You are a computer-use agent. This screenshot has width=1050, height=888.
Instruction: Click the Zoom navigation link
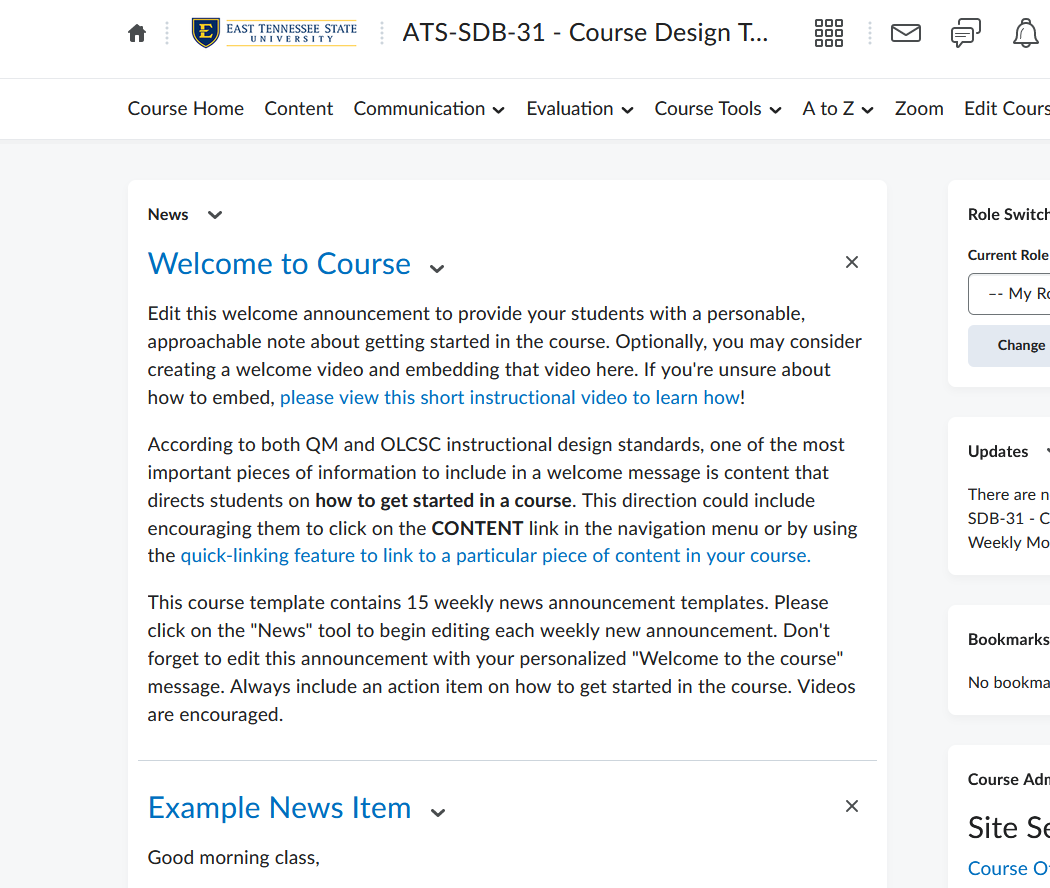tap(919, 109)
